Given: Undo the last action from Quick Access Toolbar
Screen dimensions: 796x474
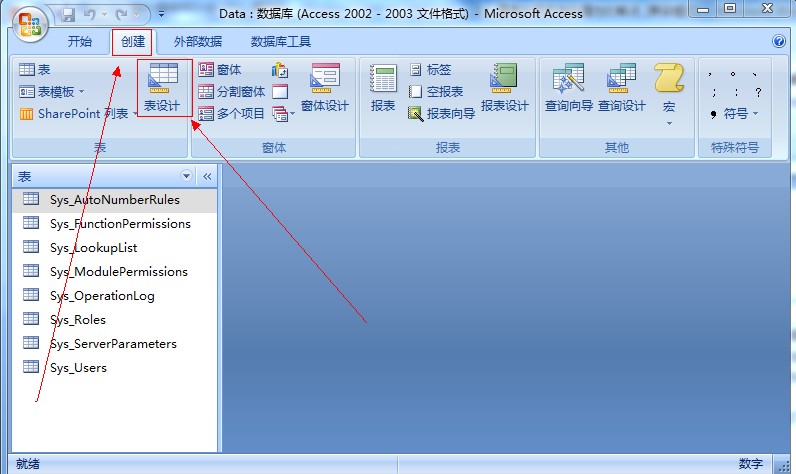Looking at the screenshot, I should click(x=90, y=15).
